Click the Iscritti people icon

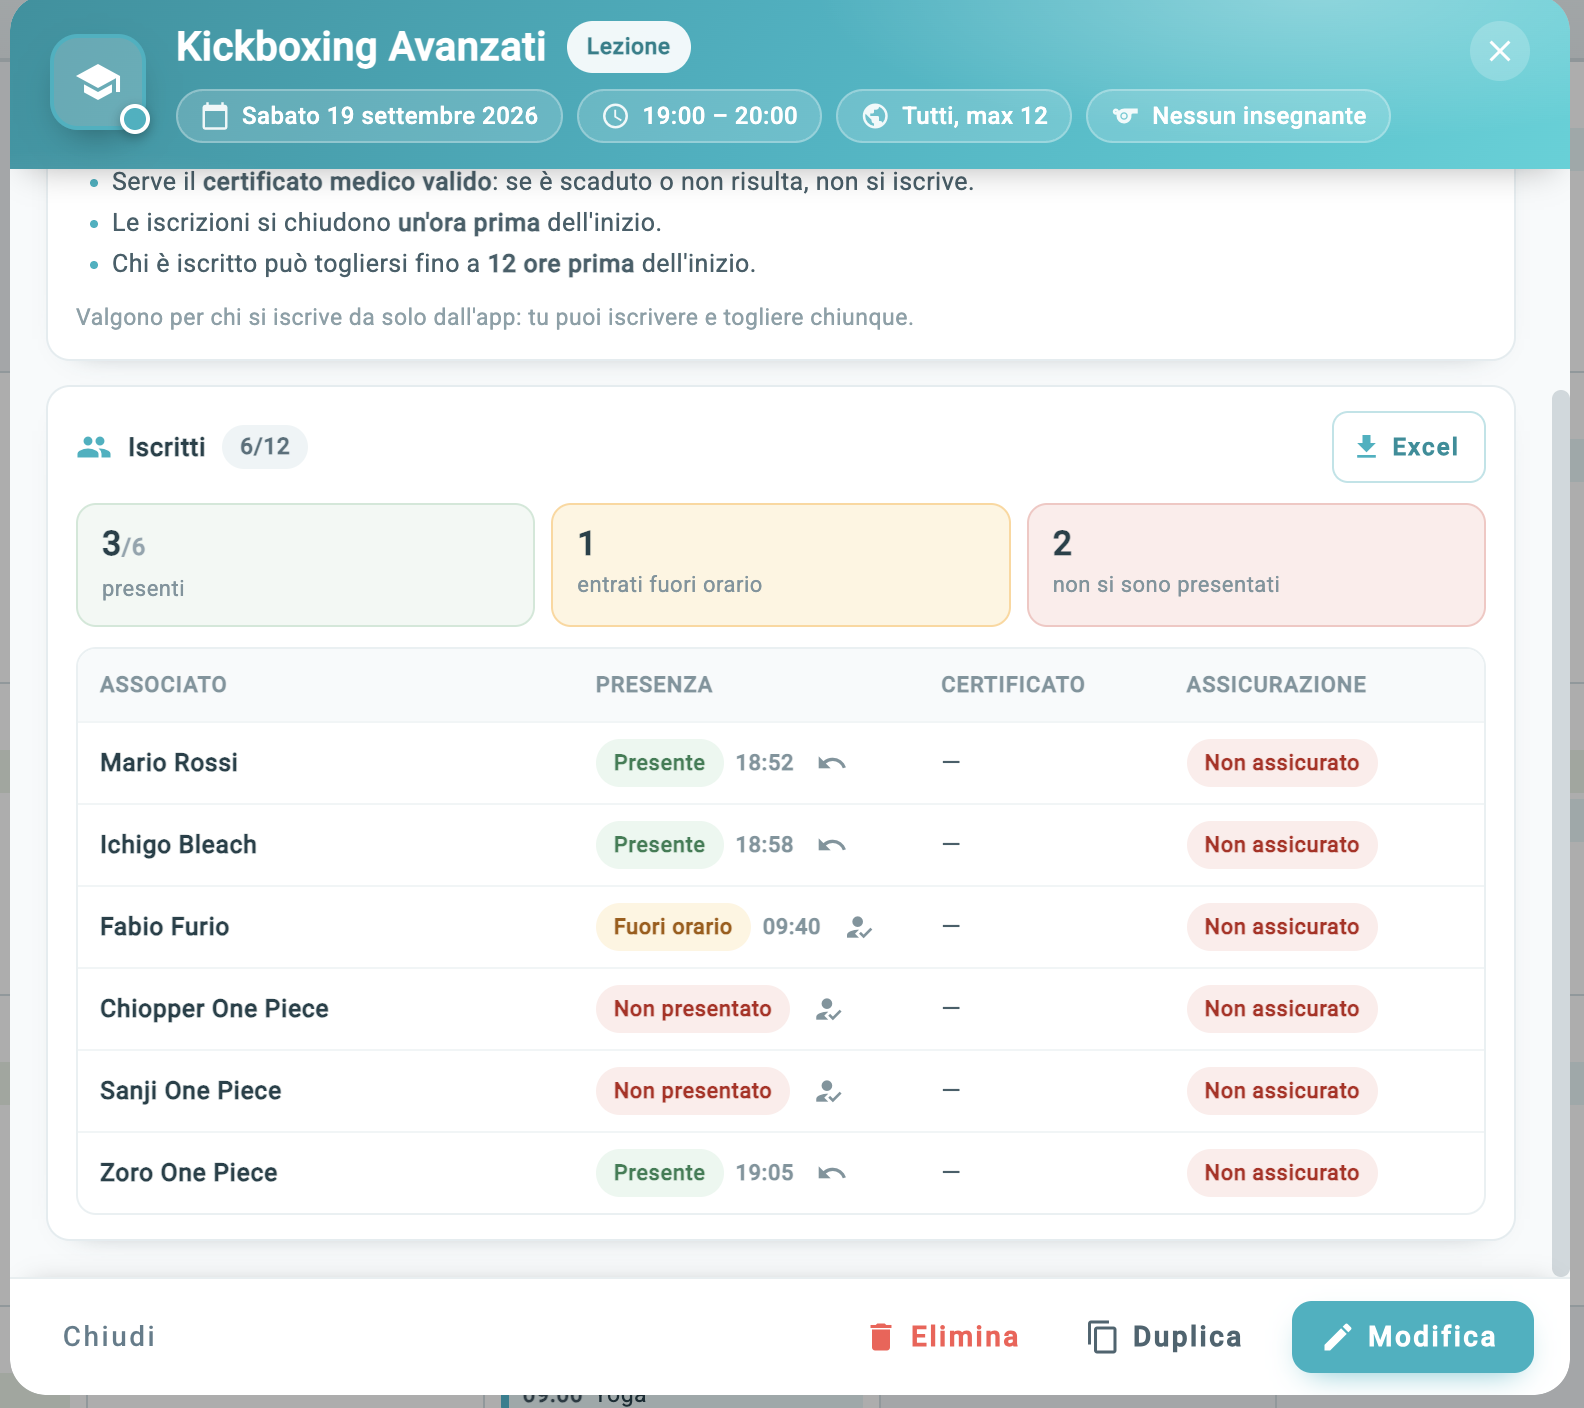coord(94,447)
